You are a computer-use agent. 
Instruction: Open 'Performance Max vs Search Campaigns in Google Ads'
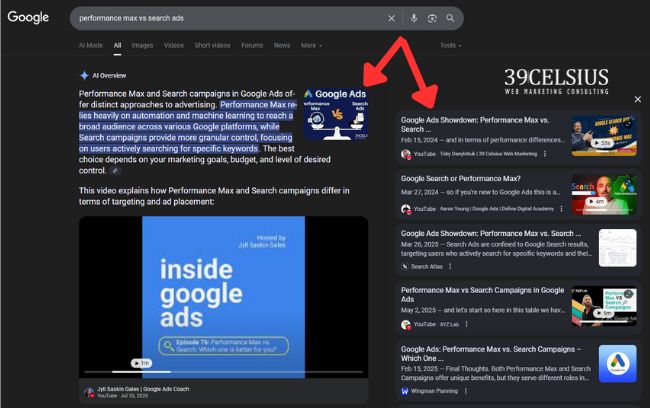point(483,295)
